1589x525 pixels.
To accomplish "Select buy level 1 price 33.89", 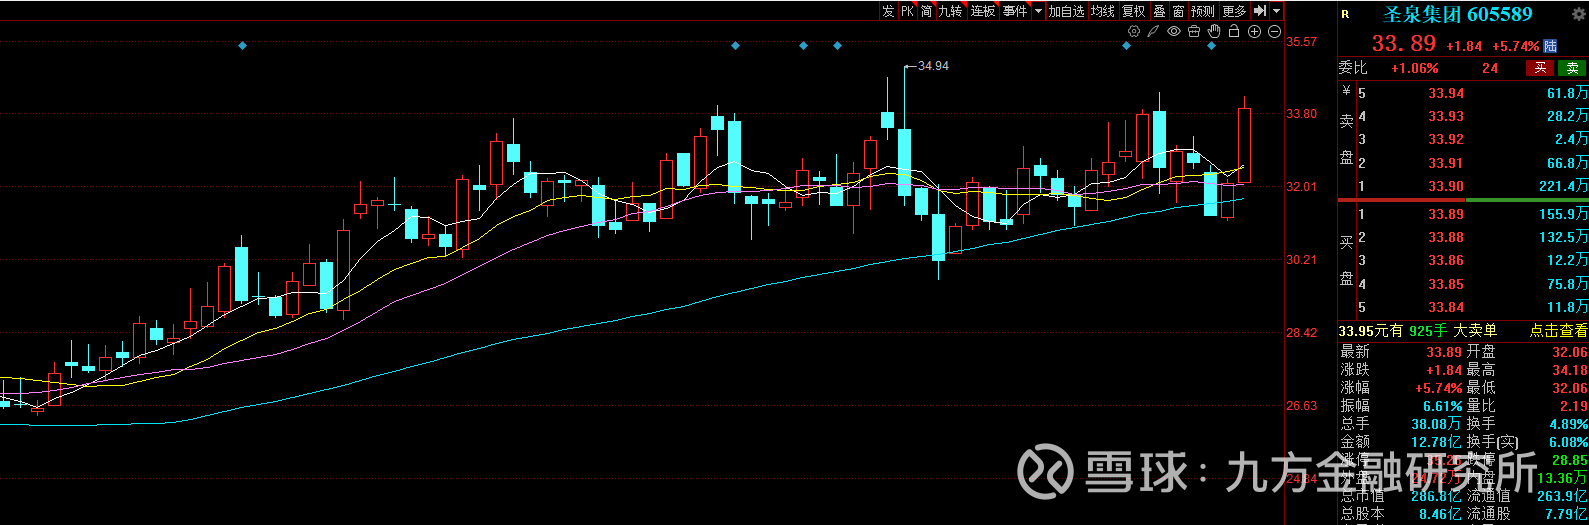I will click(x=1445, y=214).
